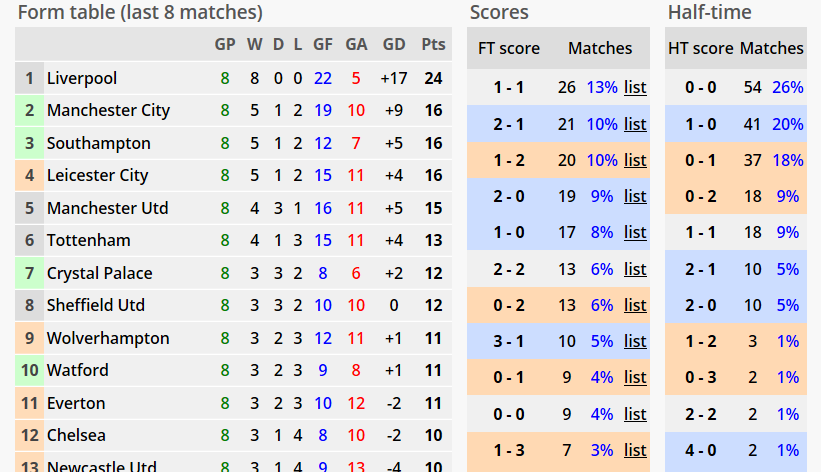This screenshot has width=821, height=472.
Task: Open the list link for 1 - 2 score
Action: click(x=635, y=160)
